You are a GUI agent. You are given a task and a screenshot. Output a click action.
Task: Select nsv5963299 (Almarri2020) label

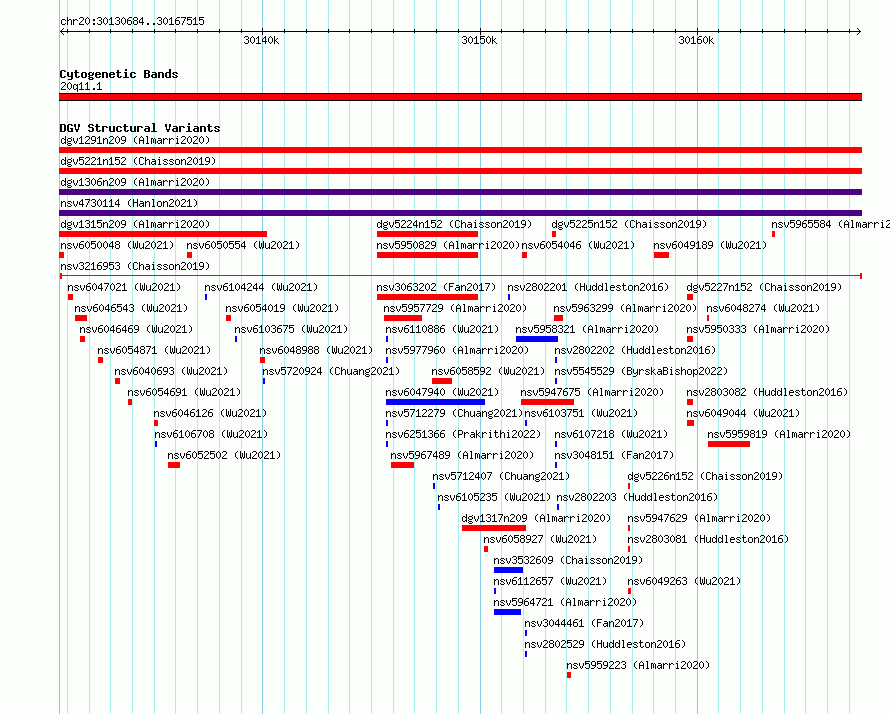pos(625,308)
